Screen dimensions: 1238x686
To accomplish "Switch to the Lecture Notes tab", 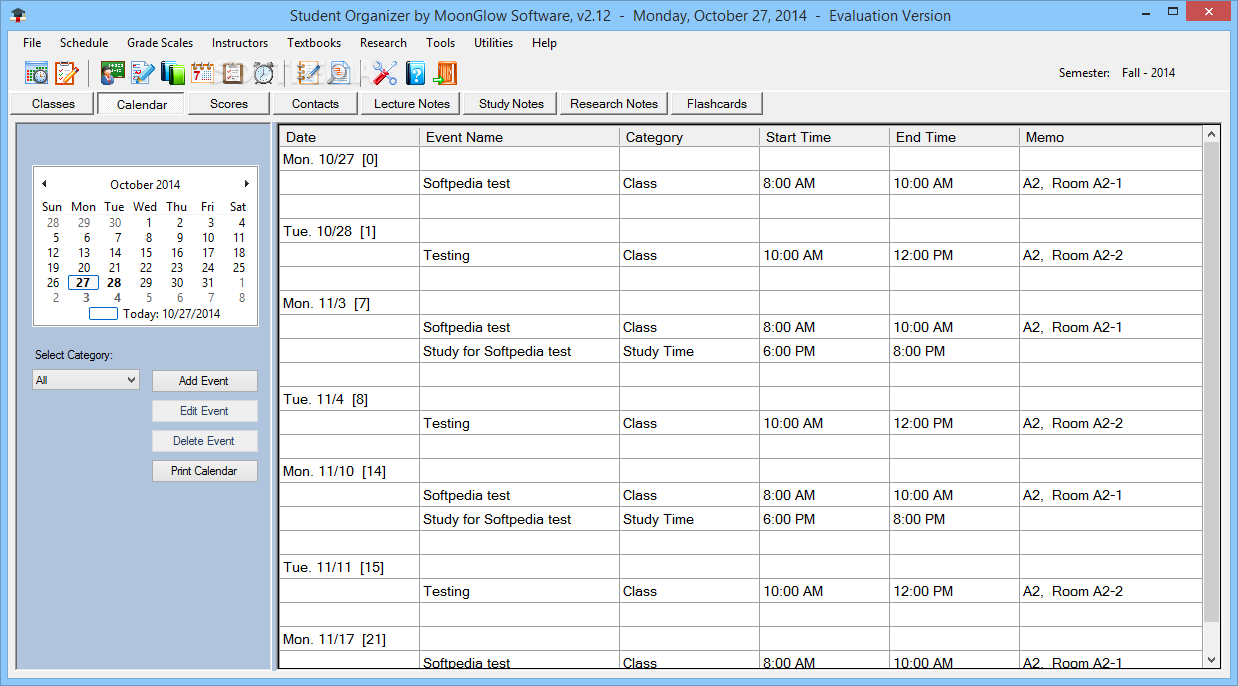I will tap(412, 103).
